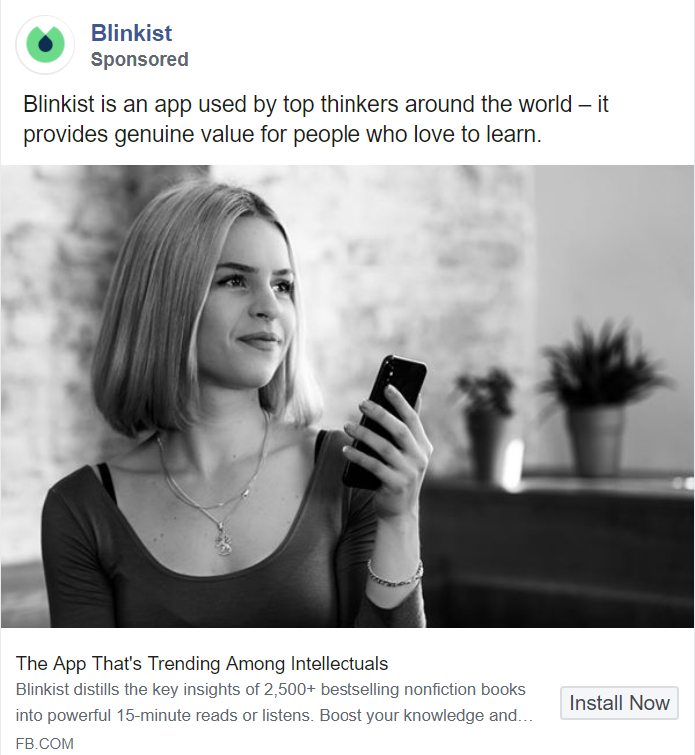Screen dimensions: 695x755
Task: Click the bracelet on the woman's wrist
Action: pos(395,575)
